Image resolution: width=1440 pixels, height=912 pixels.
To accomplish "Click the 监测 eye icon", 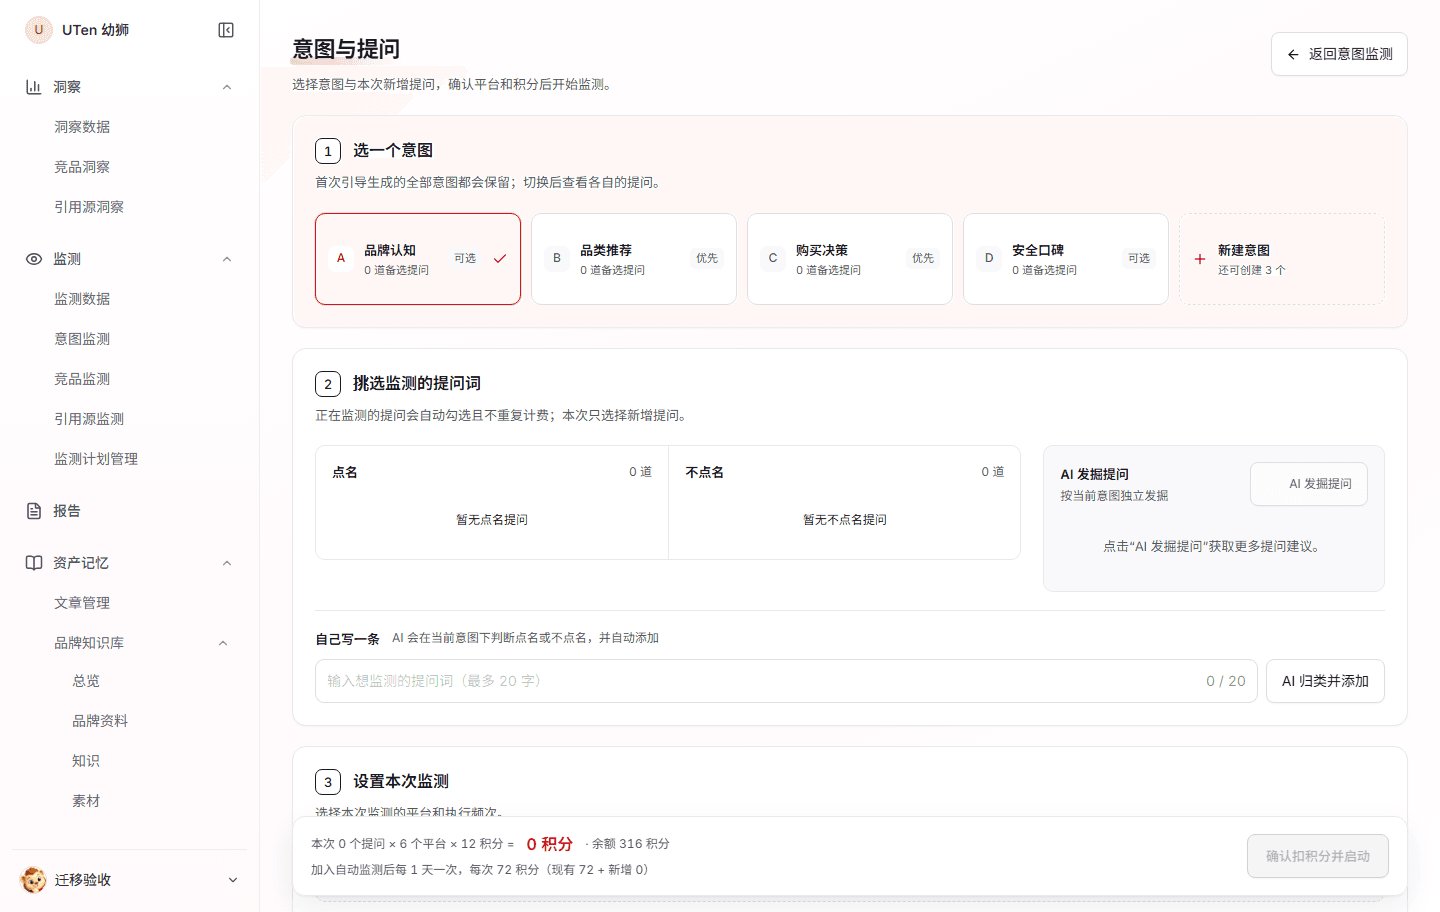I will [x=34, y=259].
